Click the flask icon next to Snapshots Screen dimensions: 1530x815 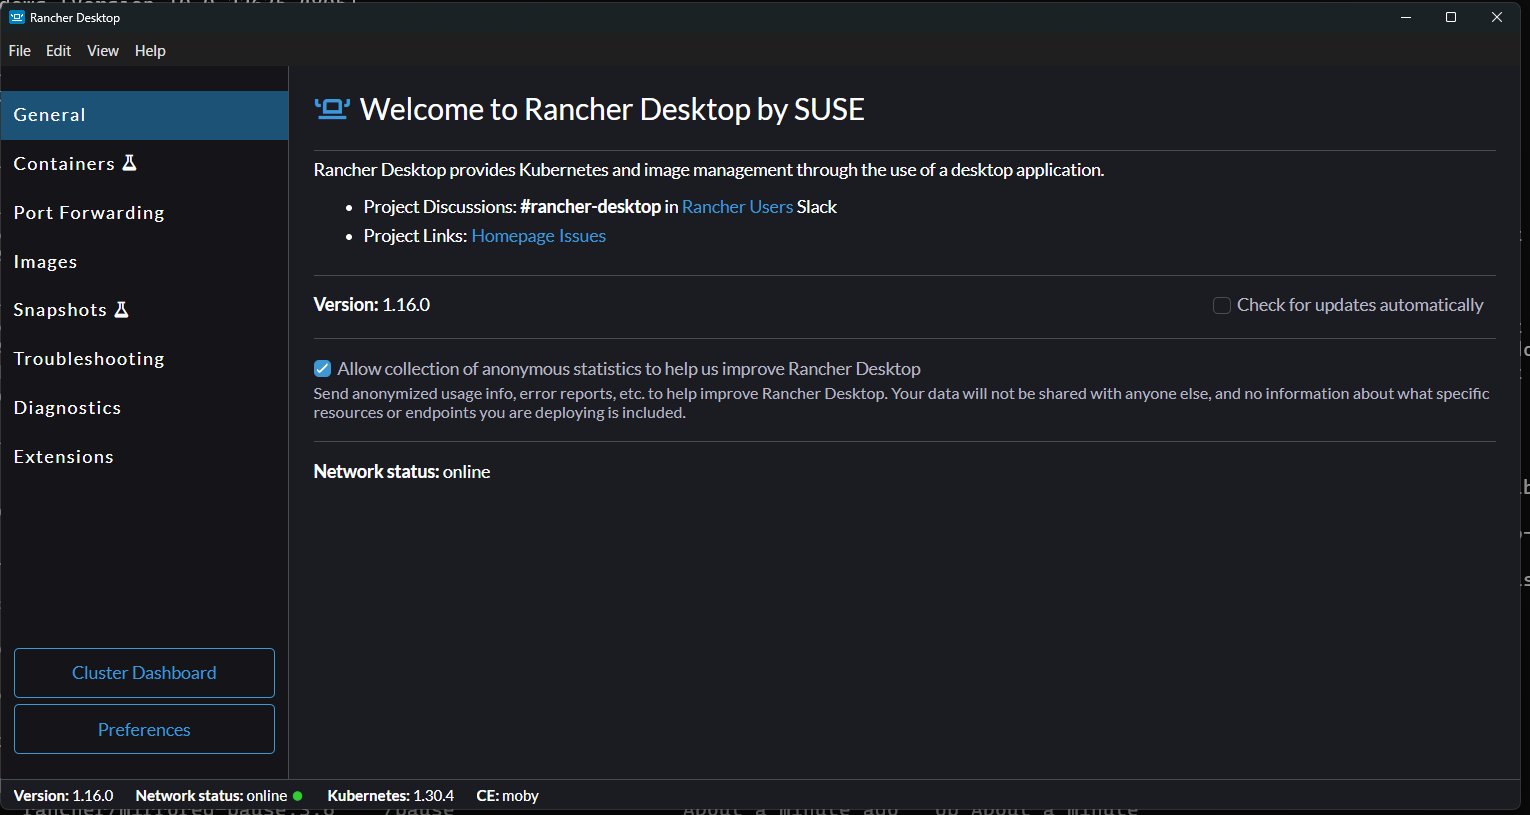click(x=121, y=309)
